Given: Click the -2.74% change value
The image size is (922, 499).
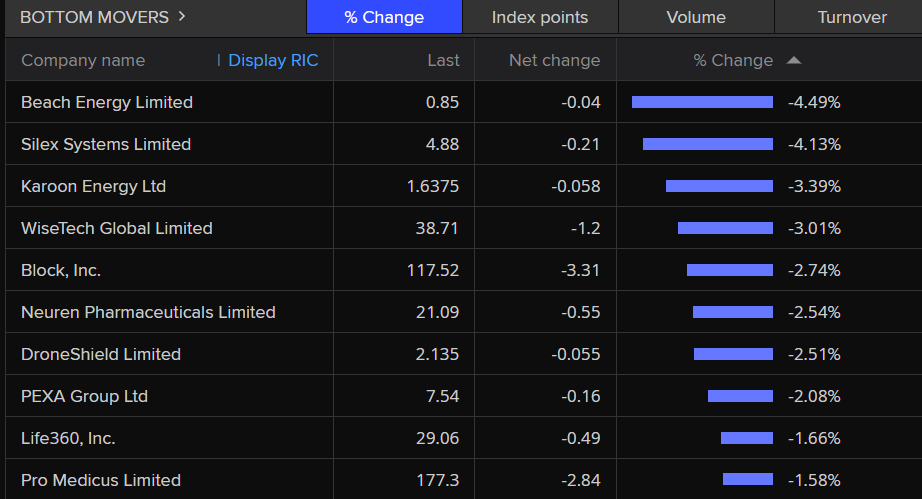Looking at the screenshot, I should 814,270.
